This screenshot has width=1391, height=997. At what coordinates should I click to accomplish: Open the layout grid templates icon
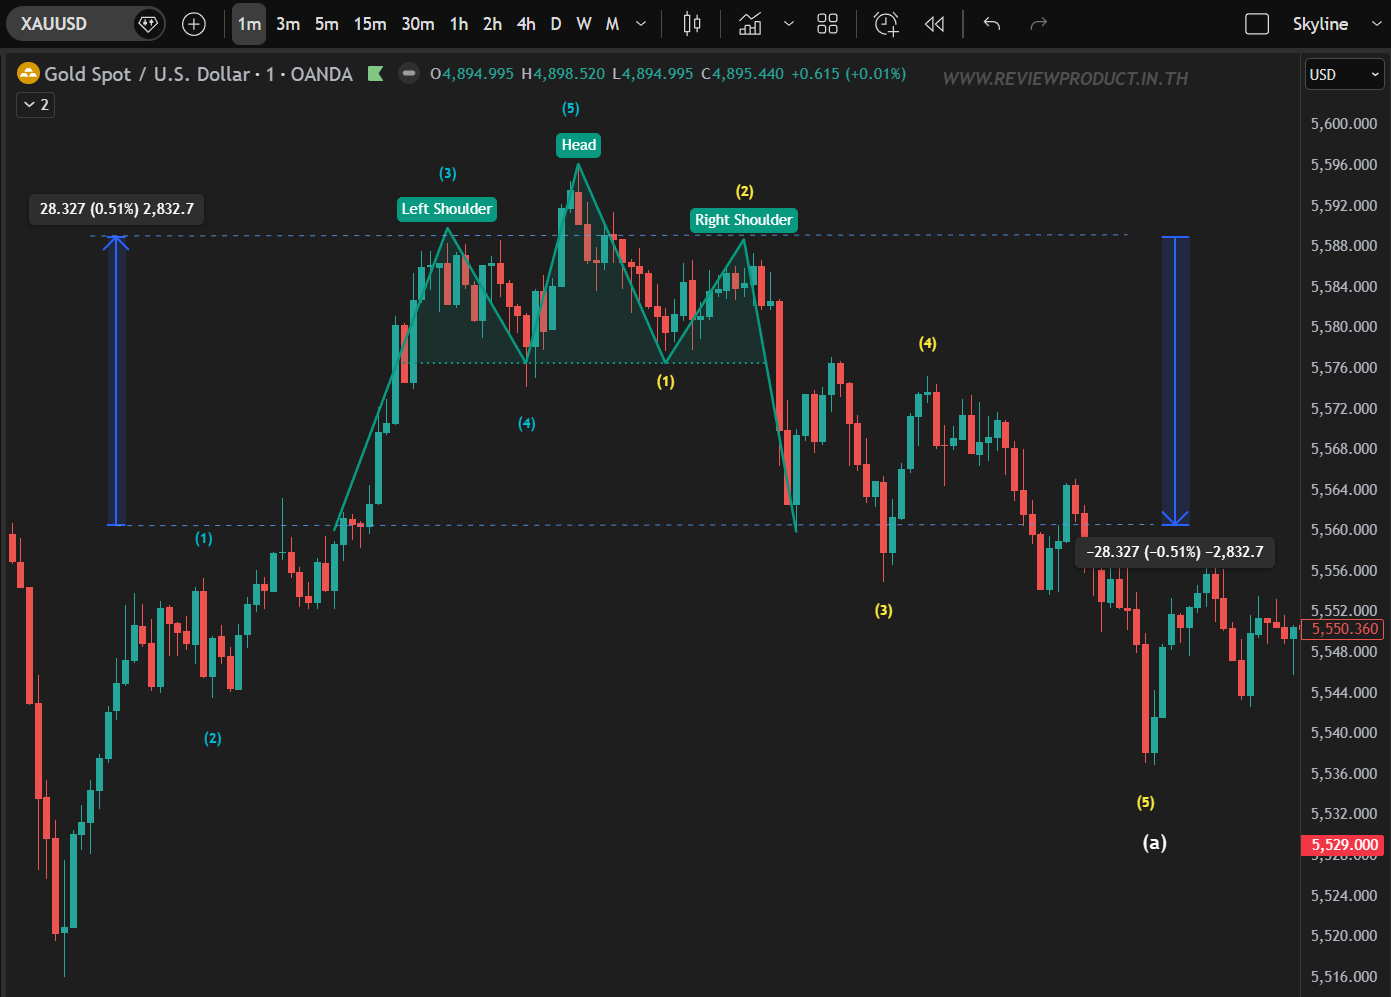[827, 24]
